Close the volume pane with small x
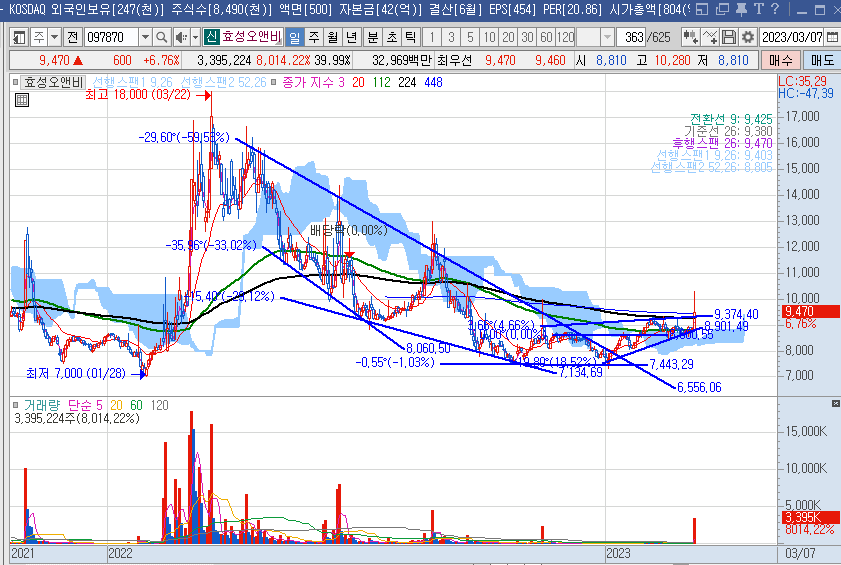The image size is (841, 565). point(835,403)
